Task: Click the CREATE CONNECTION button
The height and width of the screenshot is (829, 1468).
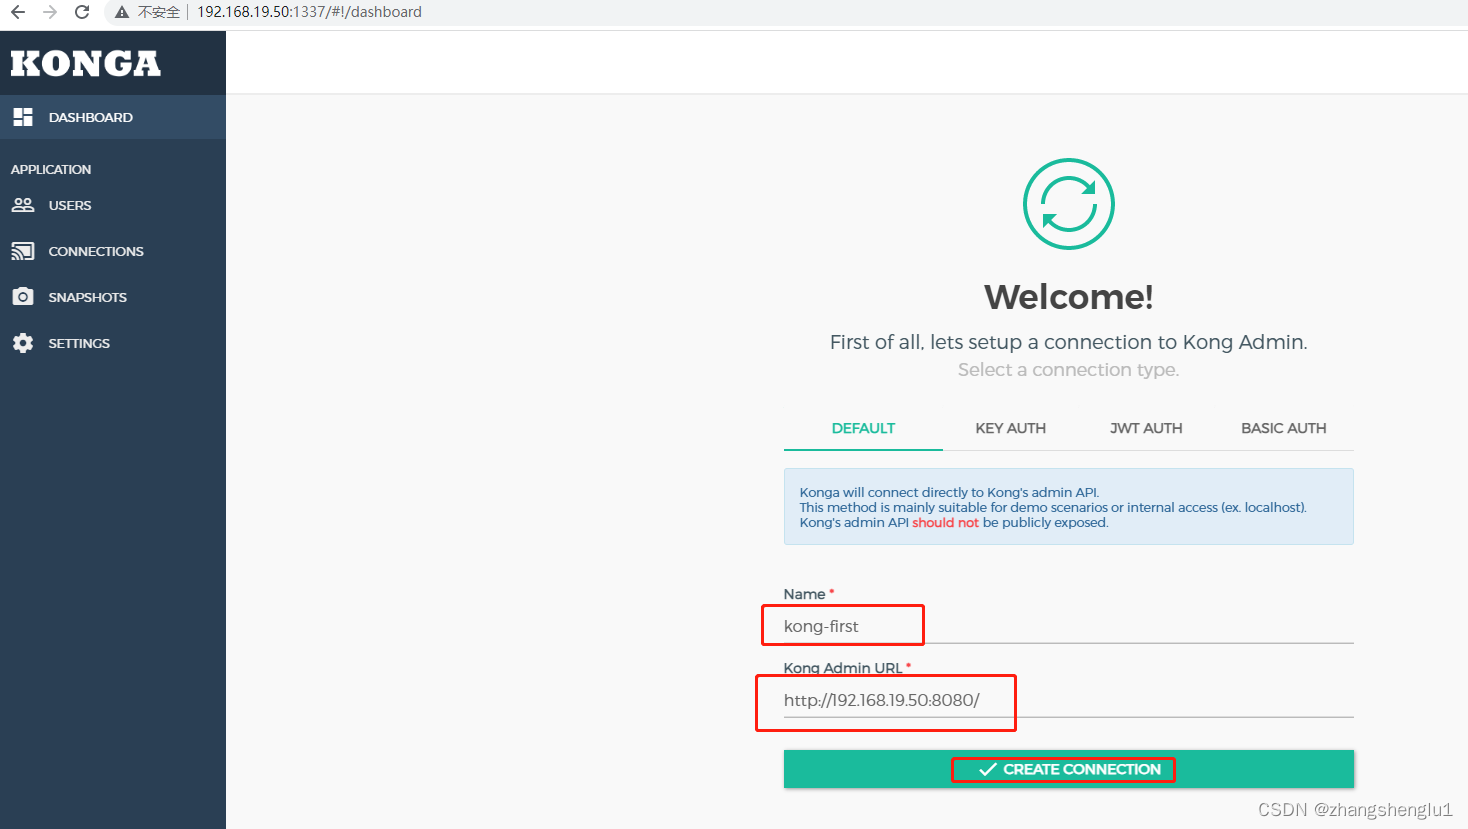Action: pos(1069,769)
